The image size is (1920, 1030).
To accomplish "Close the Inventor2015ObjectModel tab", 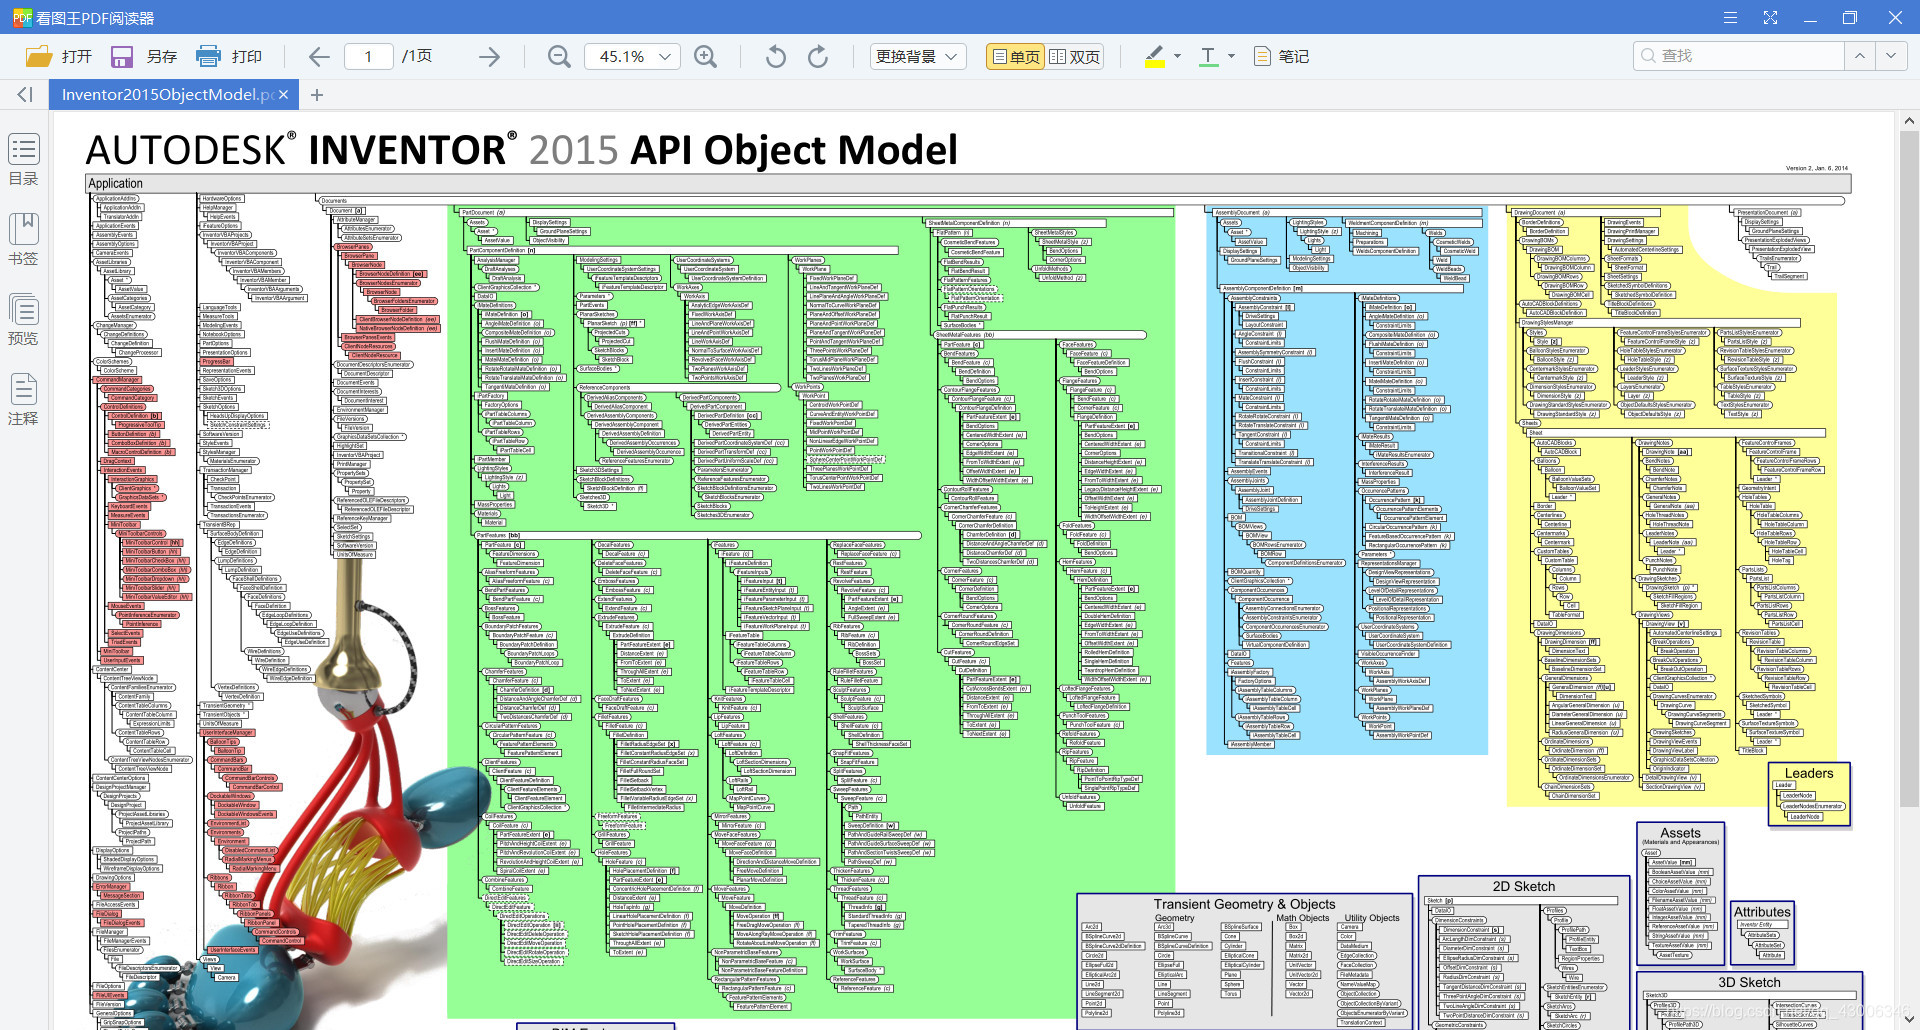I will pyautogui.click(x=284, y=94).
